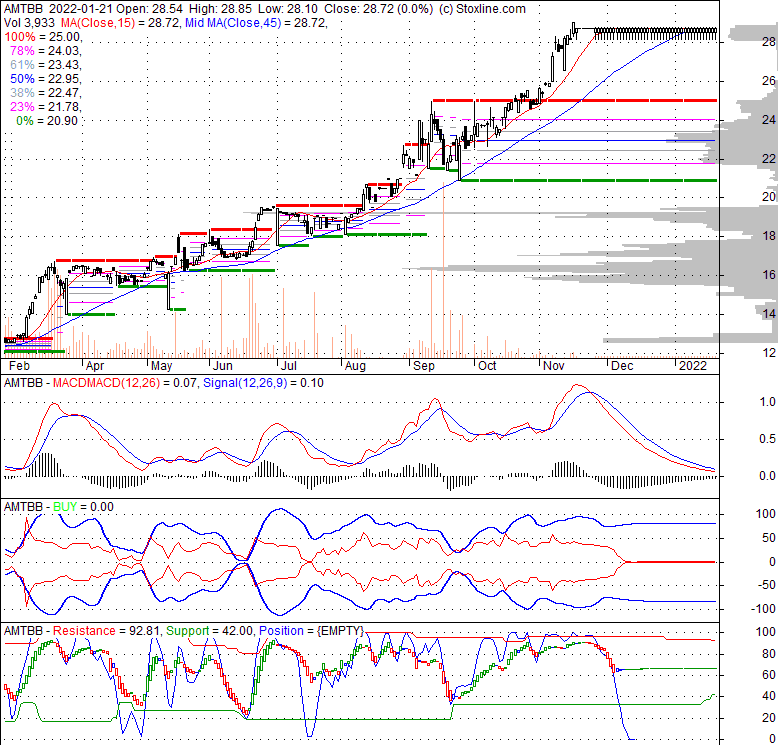Click the 'Oct' month label on time axis
Screen dimensions: 780x745
pos(487,366)
